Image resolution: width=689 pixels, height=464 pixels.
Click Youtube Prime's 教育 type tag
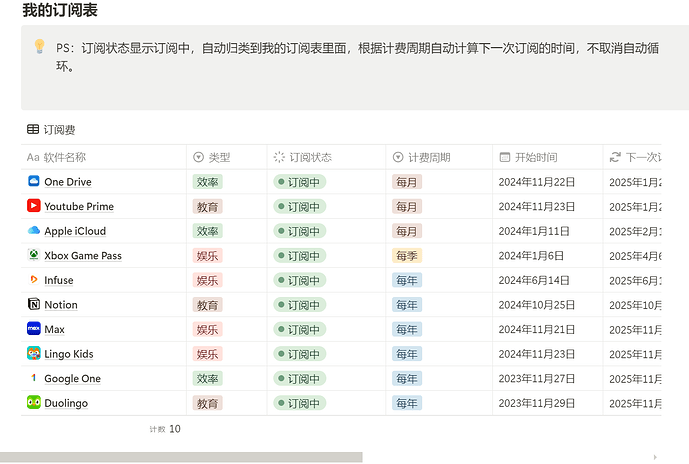(x=207, y=207)
